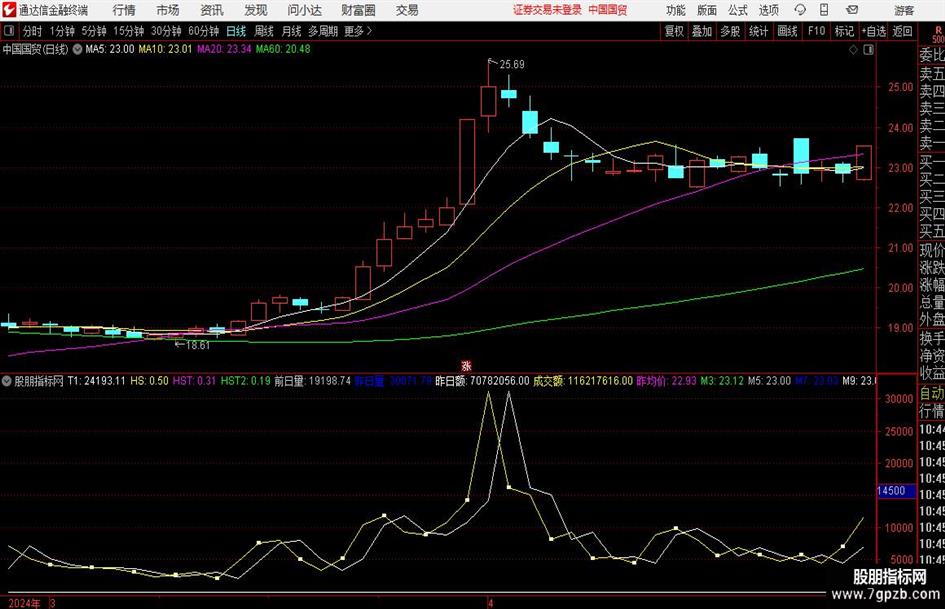The width and height of the screenshot is (945, 609).
Task: Open the 问小达 menu
Action: [304, 10]
